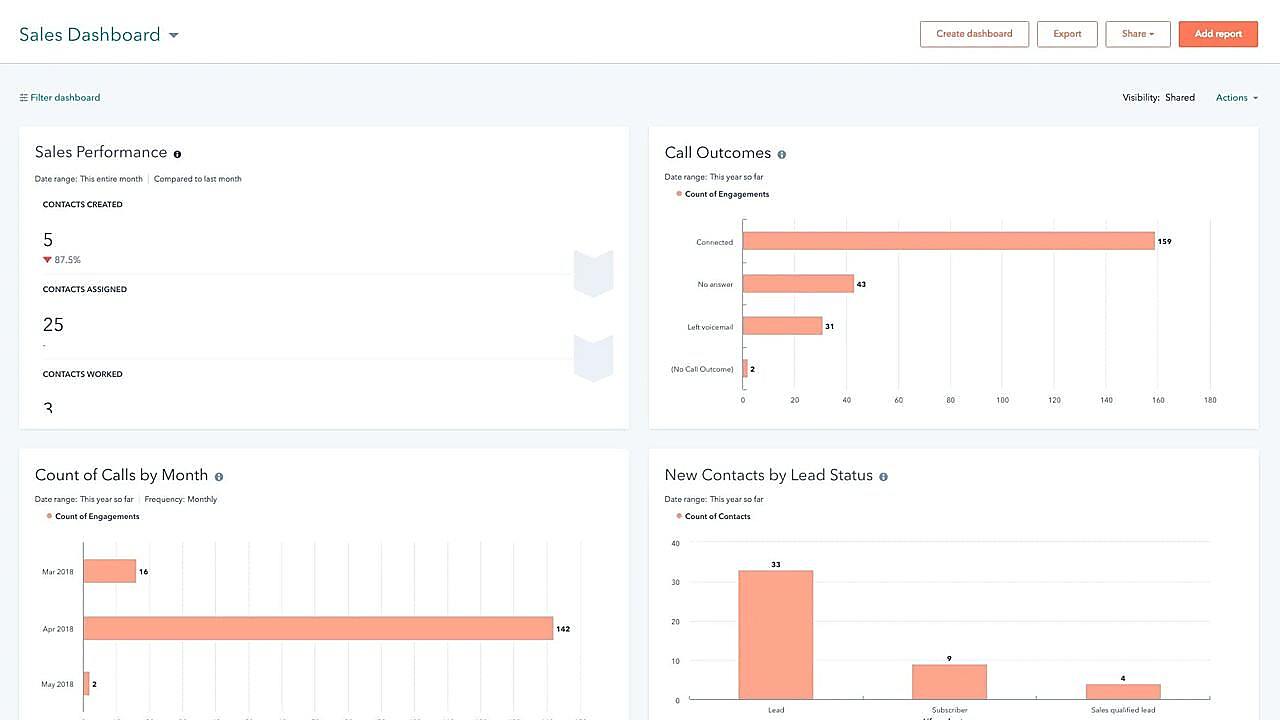Viewport: 1280px width, 720px height.
Task: Click the filter icon beside Filter dashboard
Action: coord(24,98)
